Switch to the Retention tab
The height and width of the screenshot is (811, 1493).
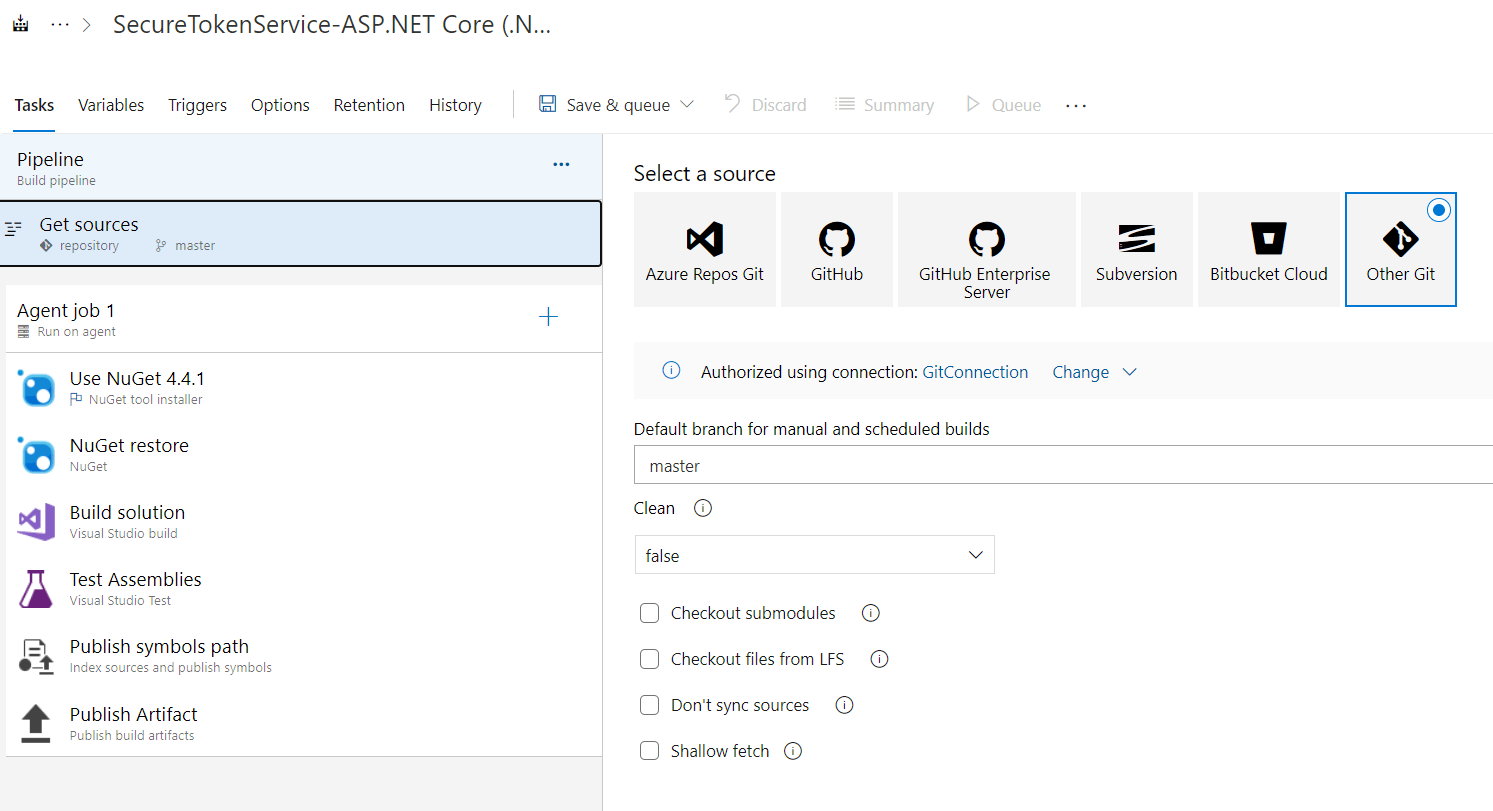pos(369,105)
